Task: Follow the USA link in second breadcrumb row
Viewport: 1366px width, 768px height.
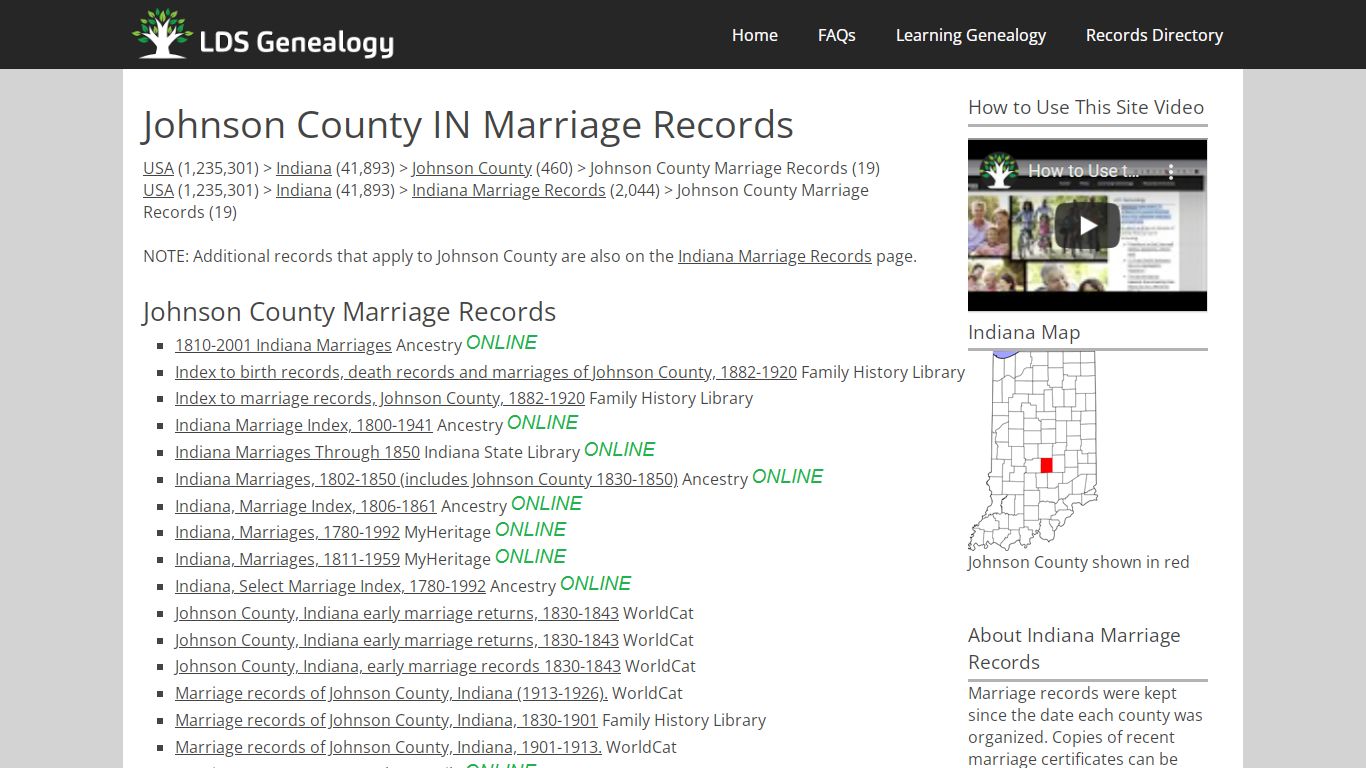Action: (158, 190)
